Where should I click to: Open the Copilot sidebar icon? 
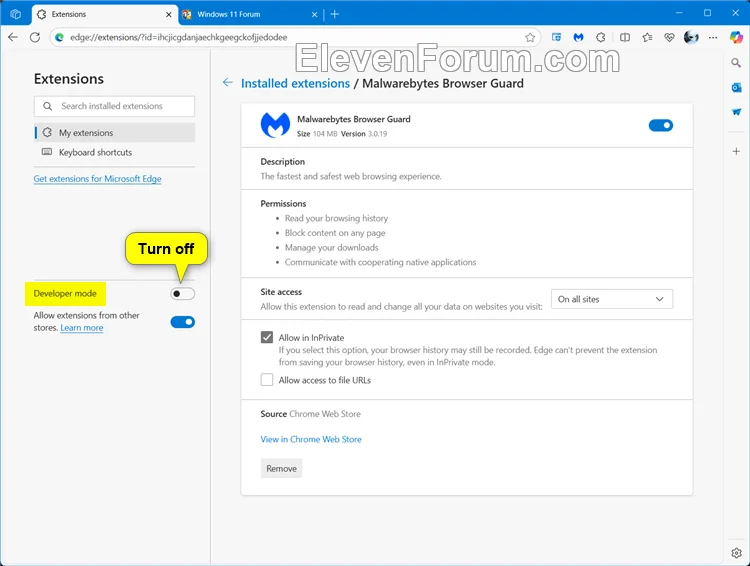tap(736, 37)
